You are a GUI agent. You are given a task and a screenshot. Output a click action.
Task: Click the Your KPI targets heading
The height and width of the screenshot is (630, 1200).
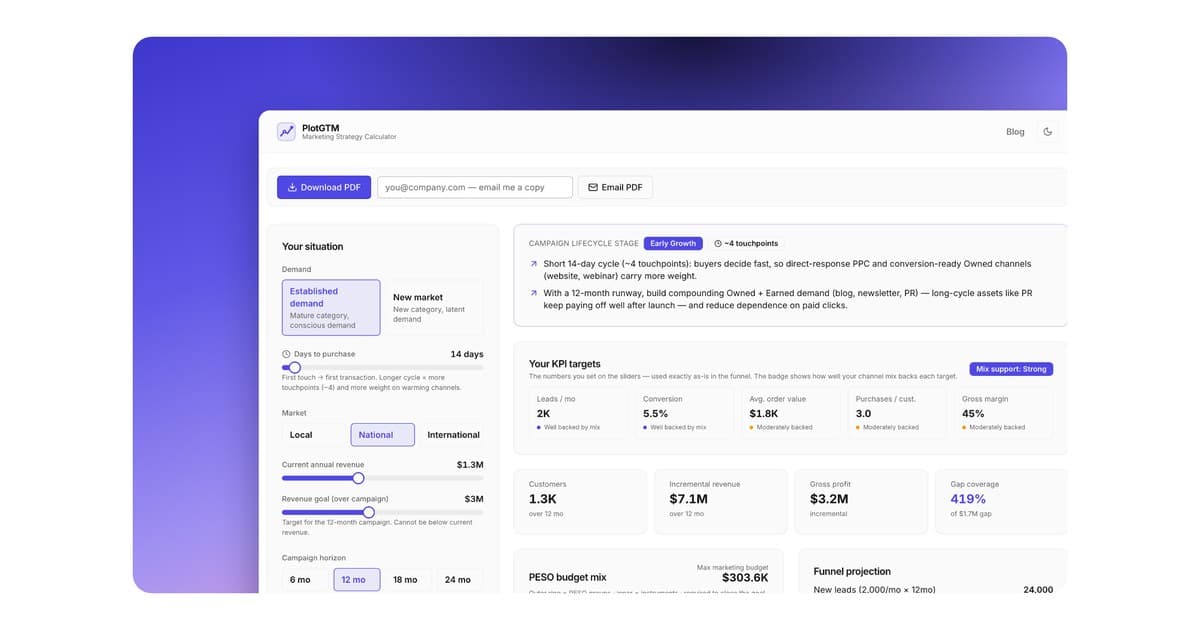coord(565,364)
